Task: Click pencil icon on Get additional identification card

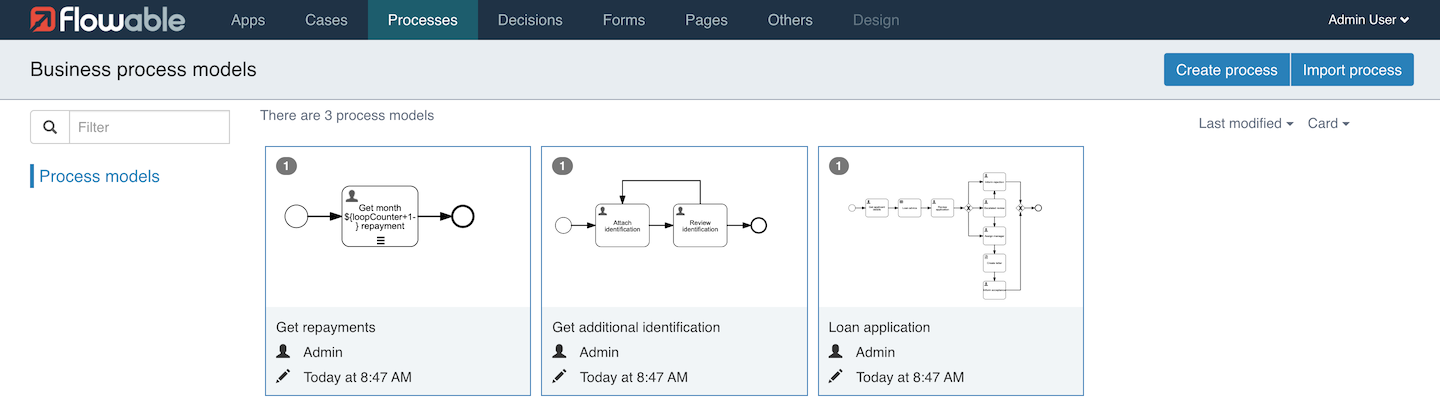Action: click(x=559, y=377)
